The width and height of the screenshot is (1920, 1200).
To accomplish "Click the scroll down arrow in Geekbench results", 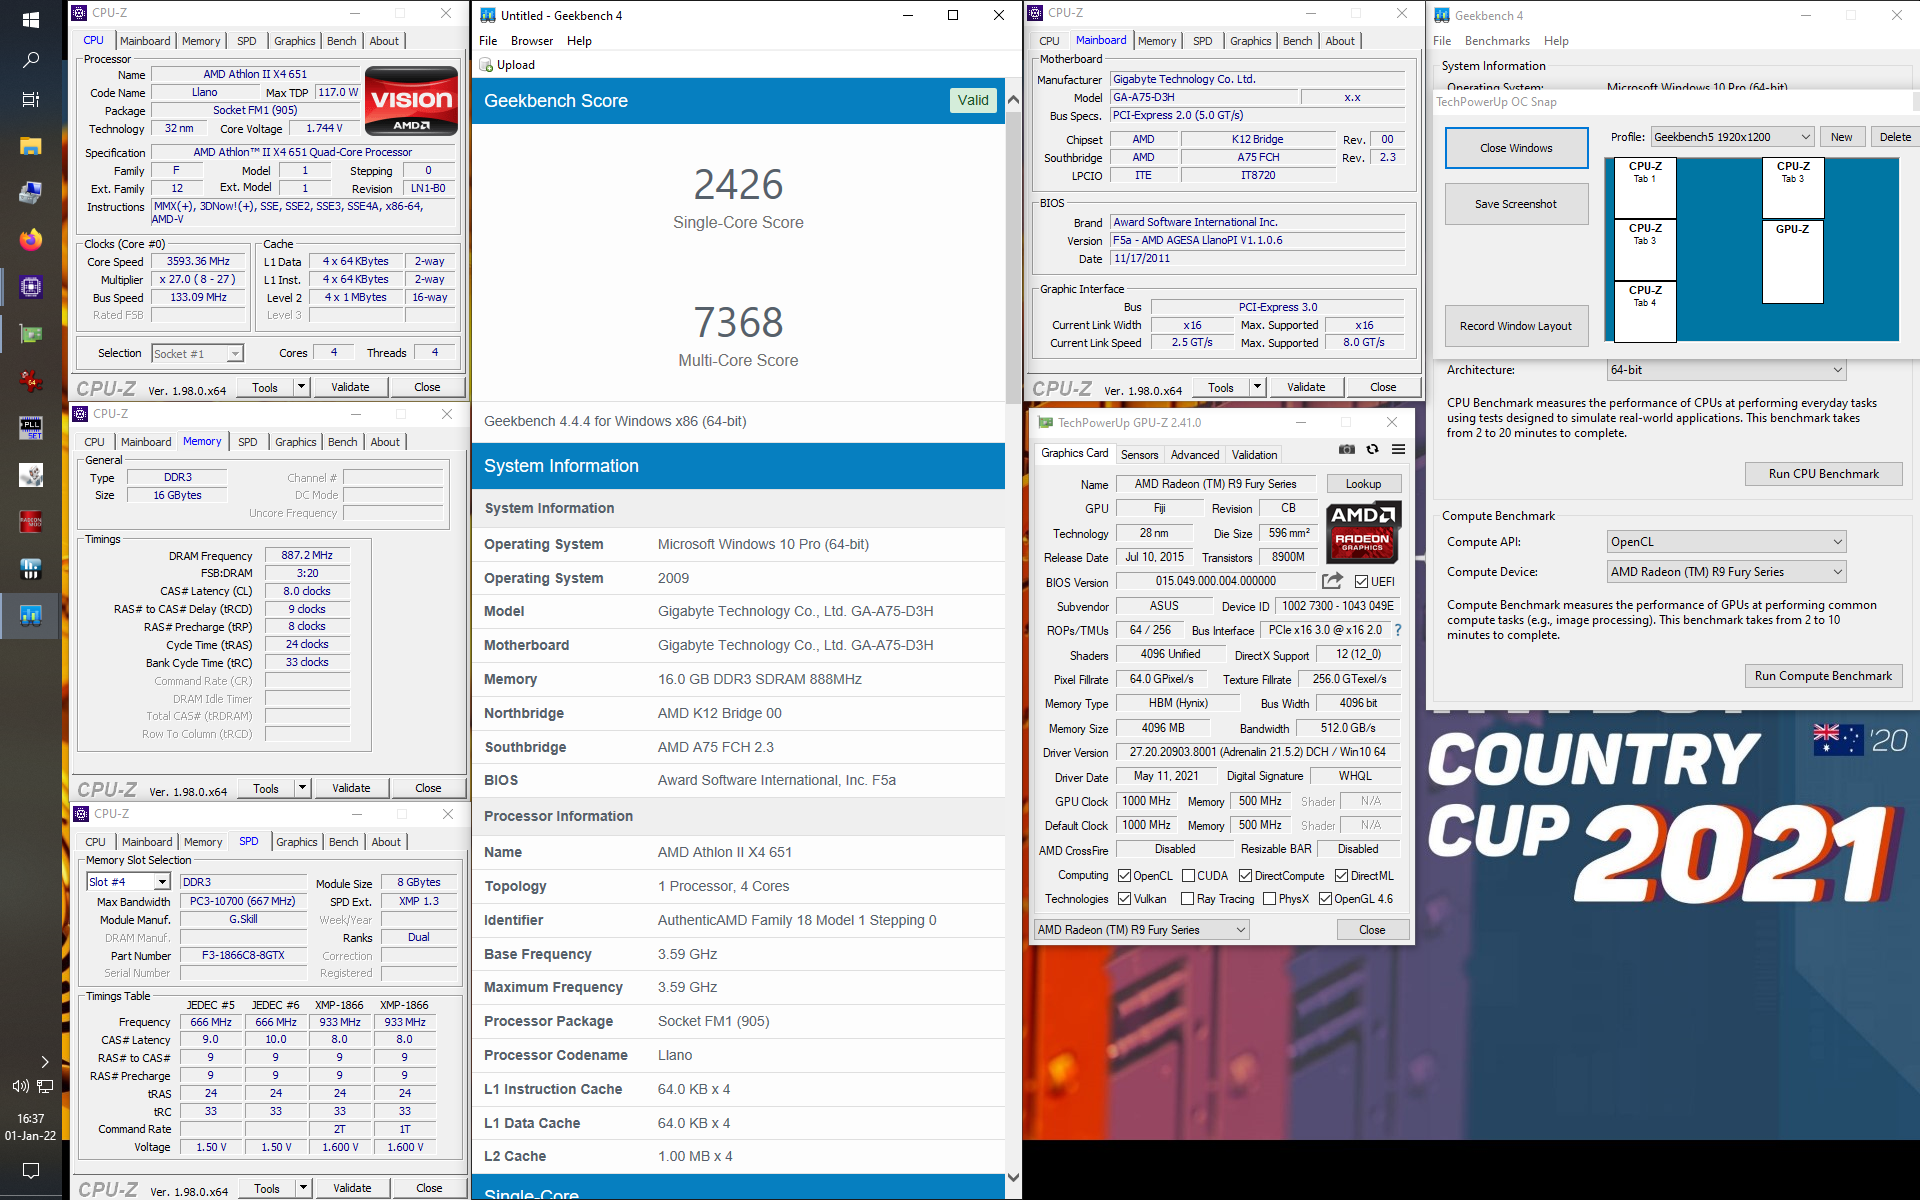I will 1013,1177.
